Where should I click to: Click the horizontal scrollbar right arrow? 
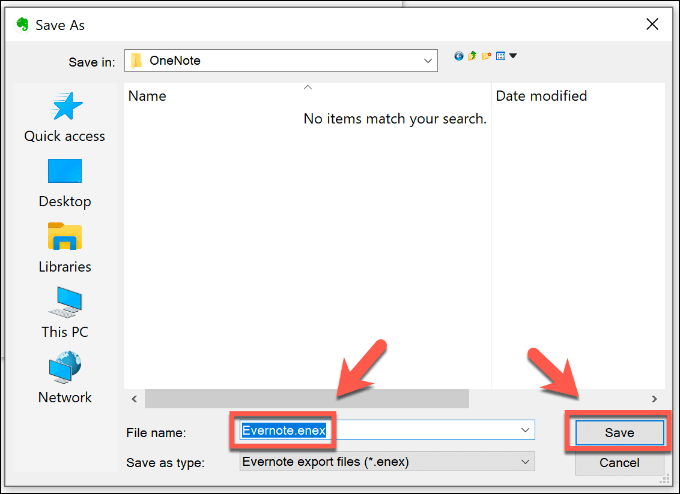pyautogui.click(x=654, y=399)
